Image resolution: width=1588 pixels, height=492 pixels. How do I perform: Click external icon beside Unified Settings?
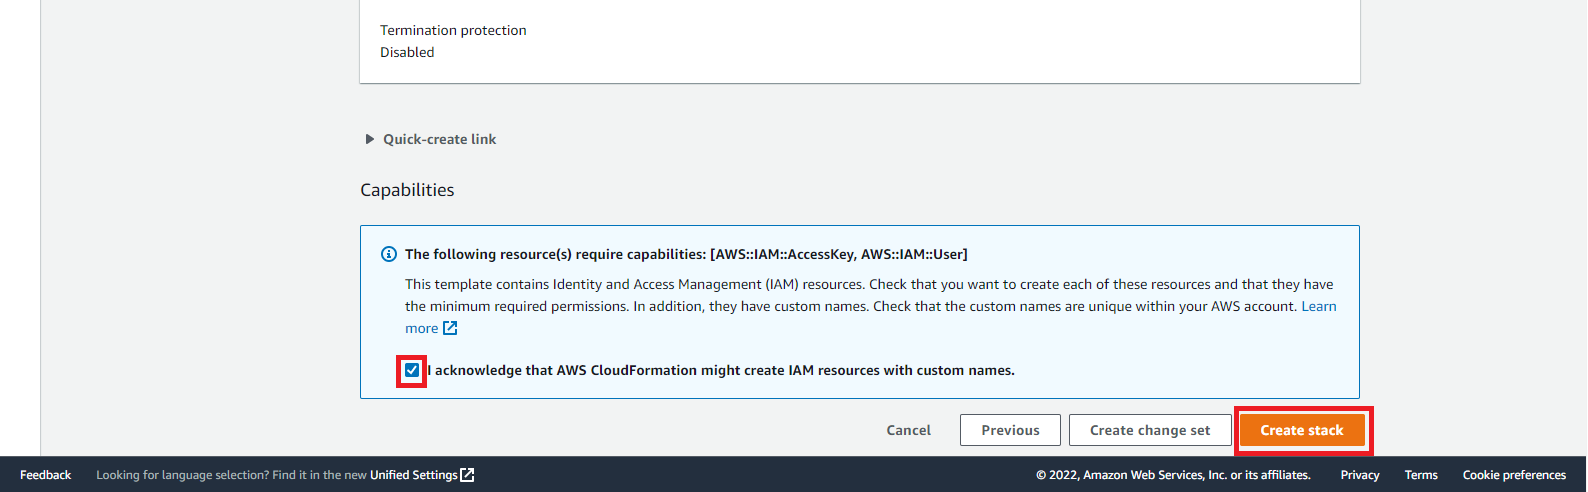click(x=467, y=475)
